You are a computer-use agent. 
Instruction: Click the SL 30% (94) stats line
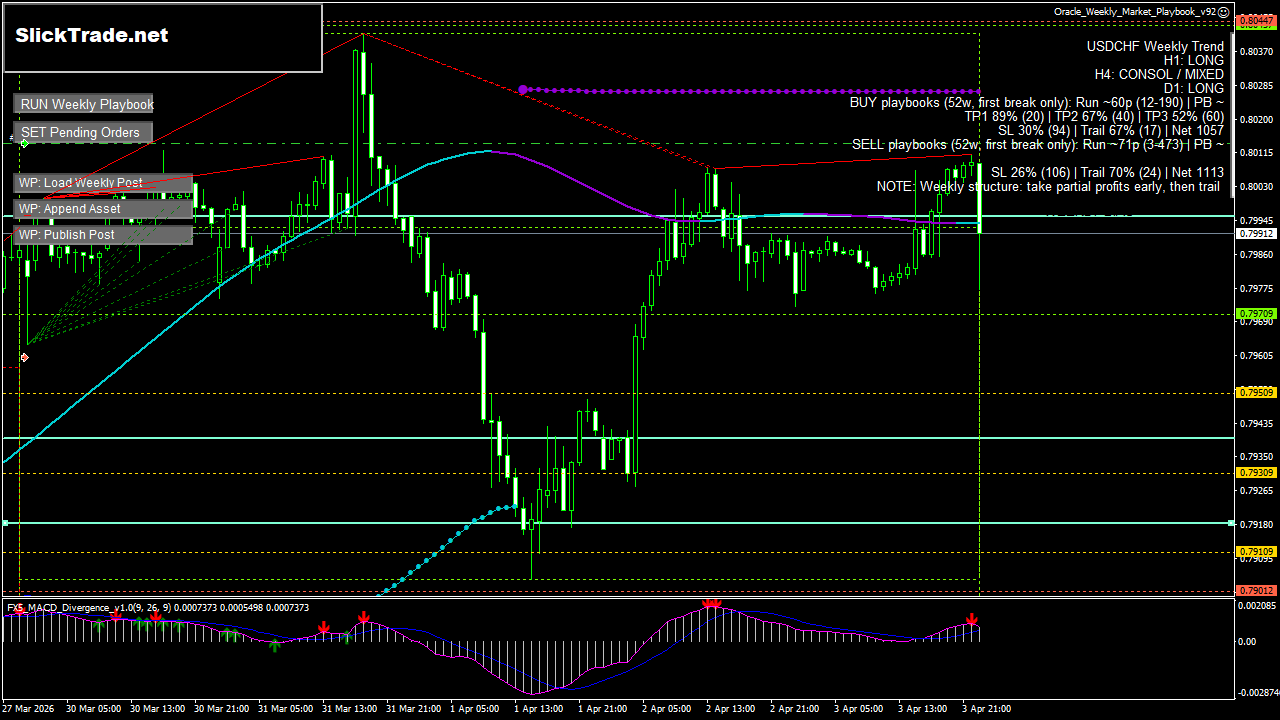pos(1111,130)
